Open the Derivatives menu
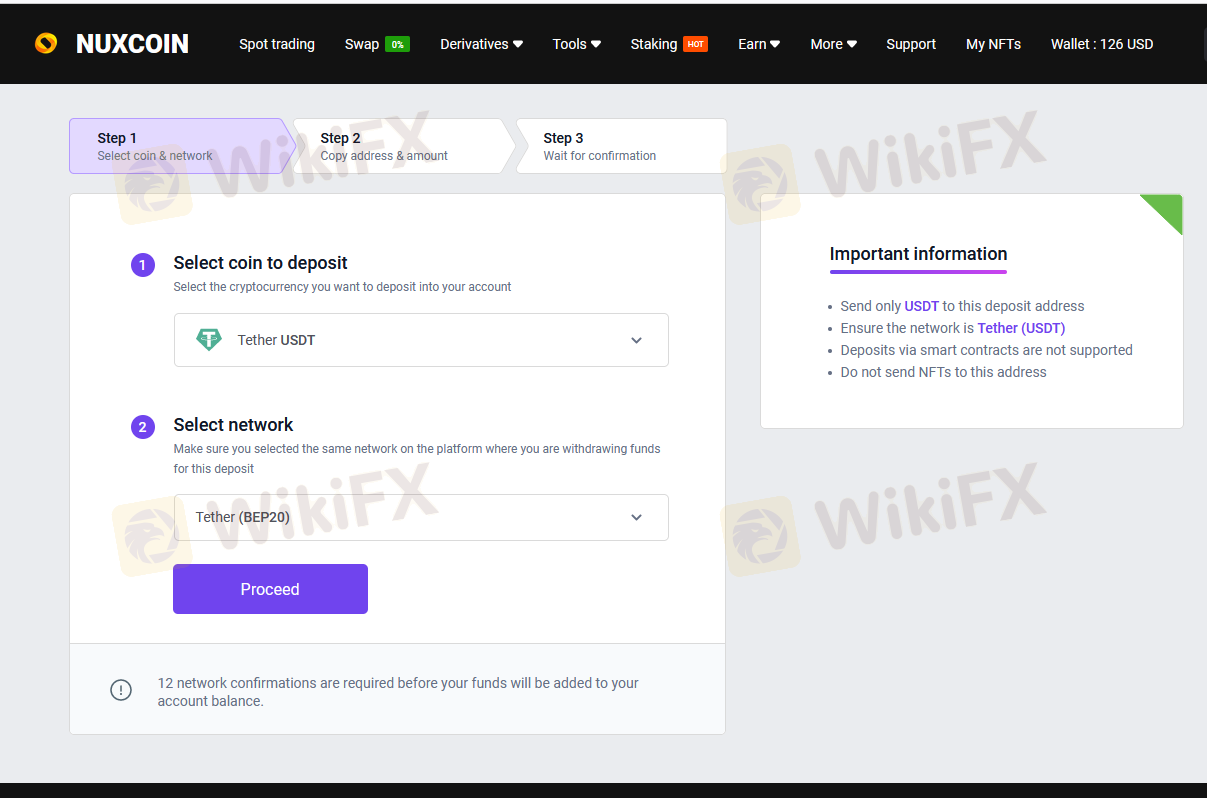Image resolution: width=1207 pixels, height=798 pixels. click(x=481, y=44)
